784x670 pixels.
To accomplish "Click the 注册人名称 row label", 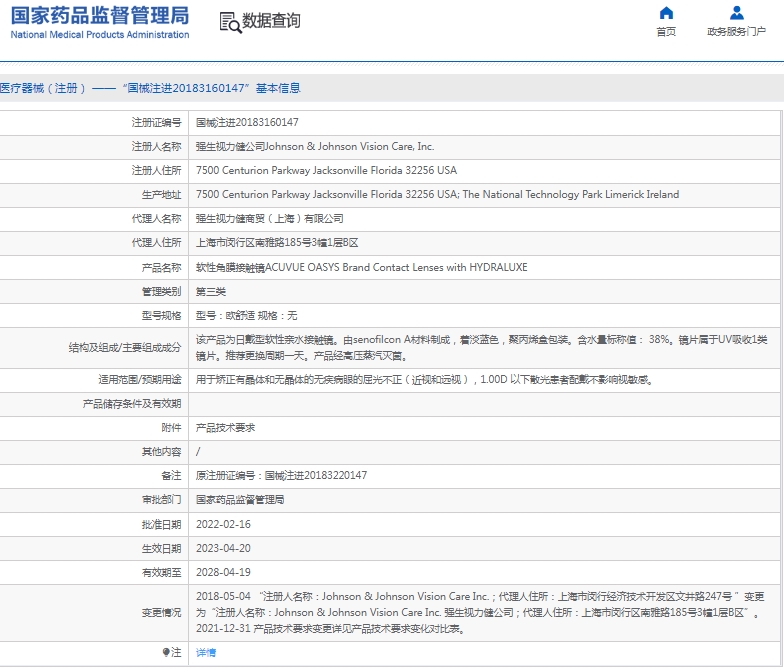I will tap(156, 146).
